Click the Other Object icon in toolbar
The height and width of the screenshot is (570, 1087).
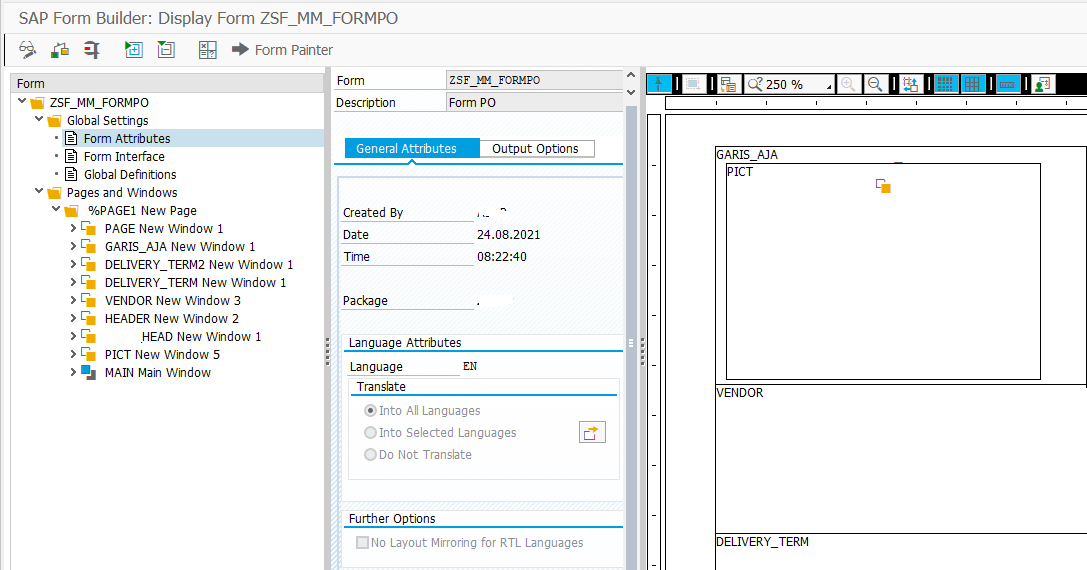click(60, 49)
